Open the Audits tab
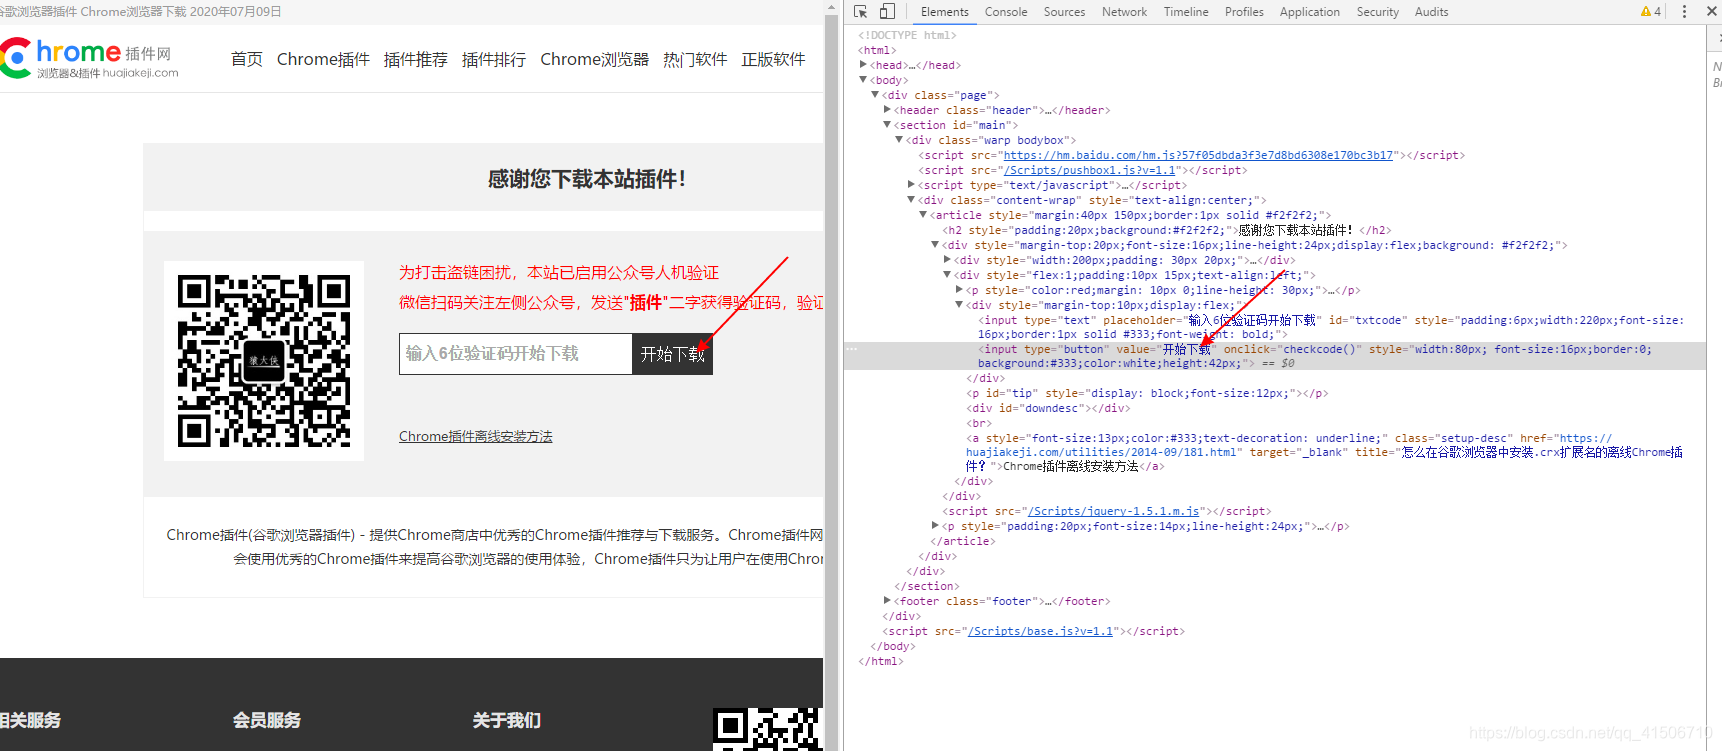This screenshot has height=751, width=1722. point(1431,12)
